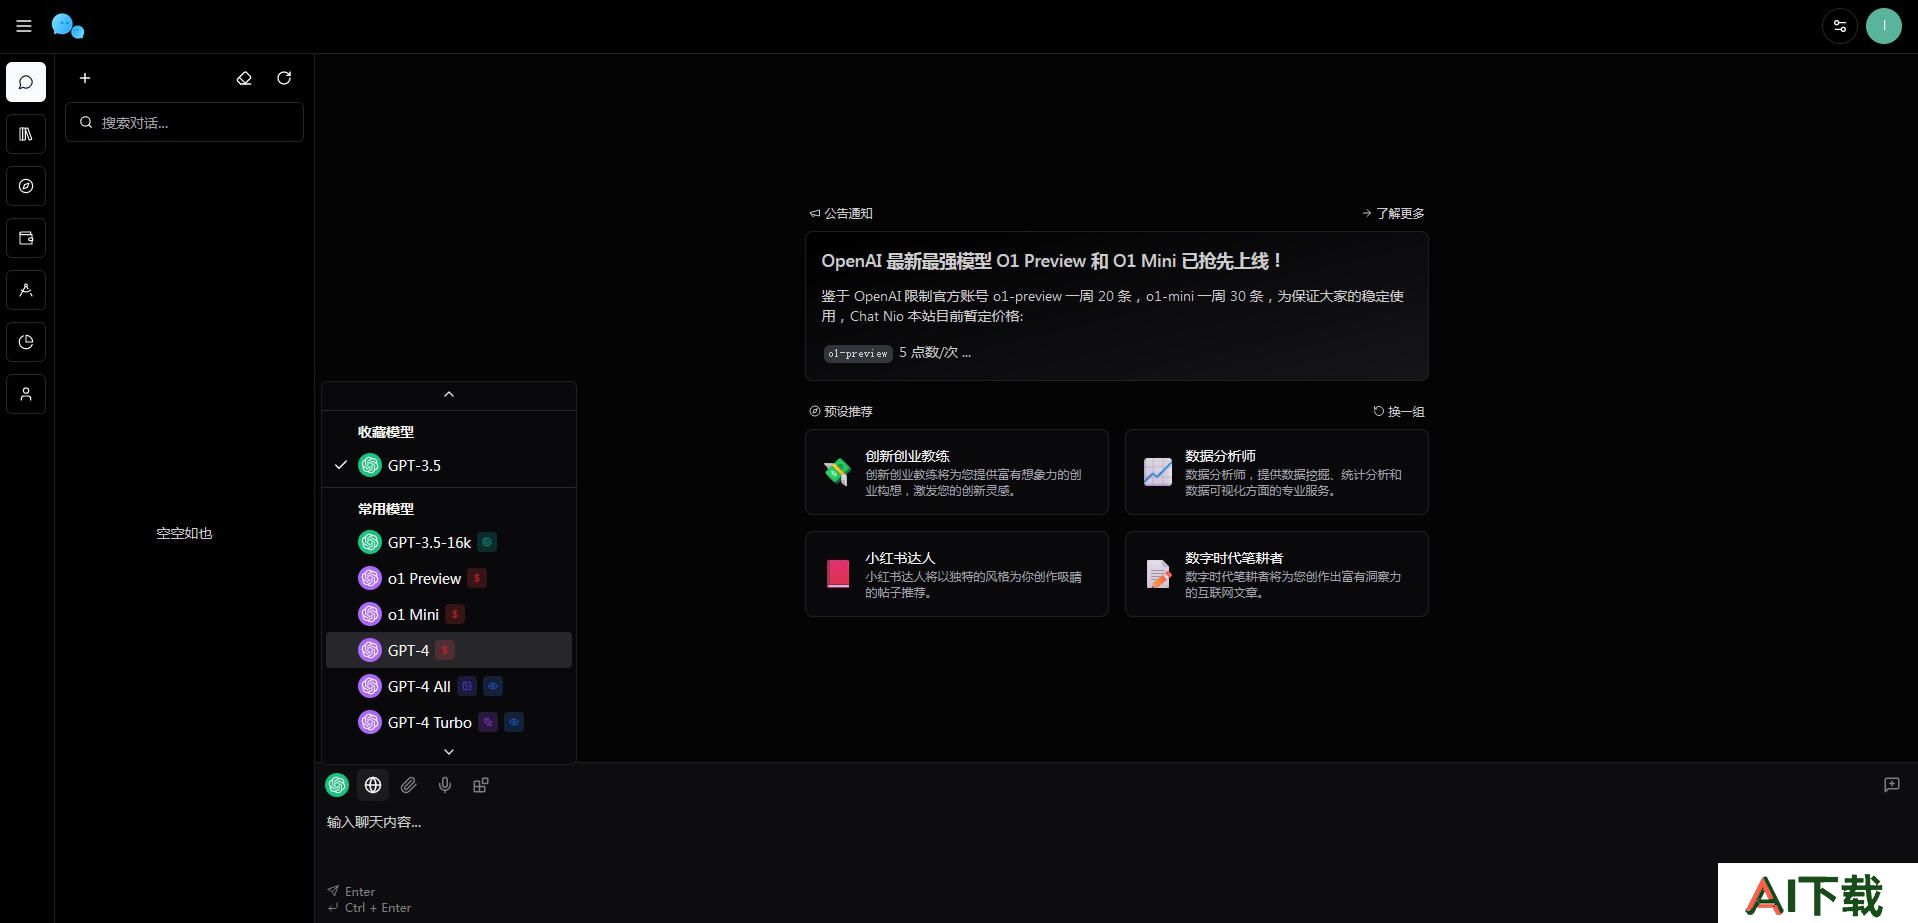Select the o1 Preview model

449,578
